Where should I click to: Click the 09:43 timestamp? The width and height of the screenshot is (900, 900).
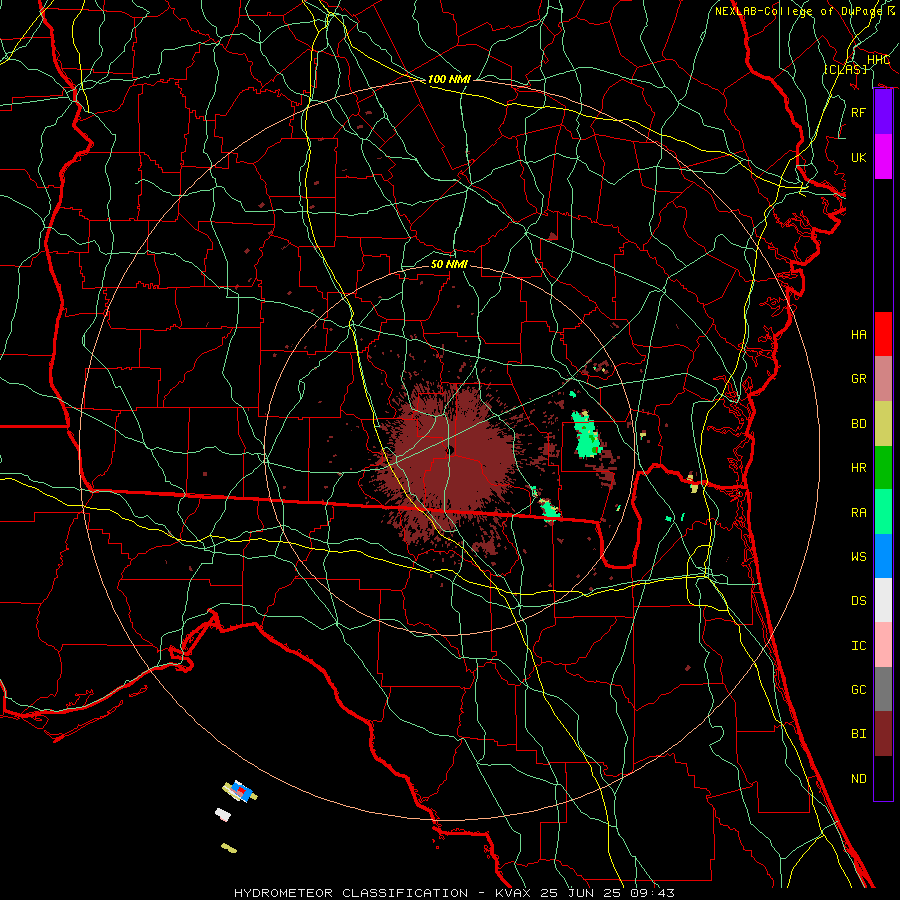pyautogui.click(x=651, y=893)
